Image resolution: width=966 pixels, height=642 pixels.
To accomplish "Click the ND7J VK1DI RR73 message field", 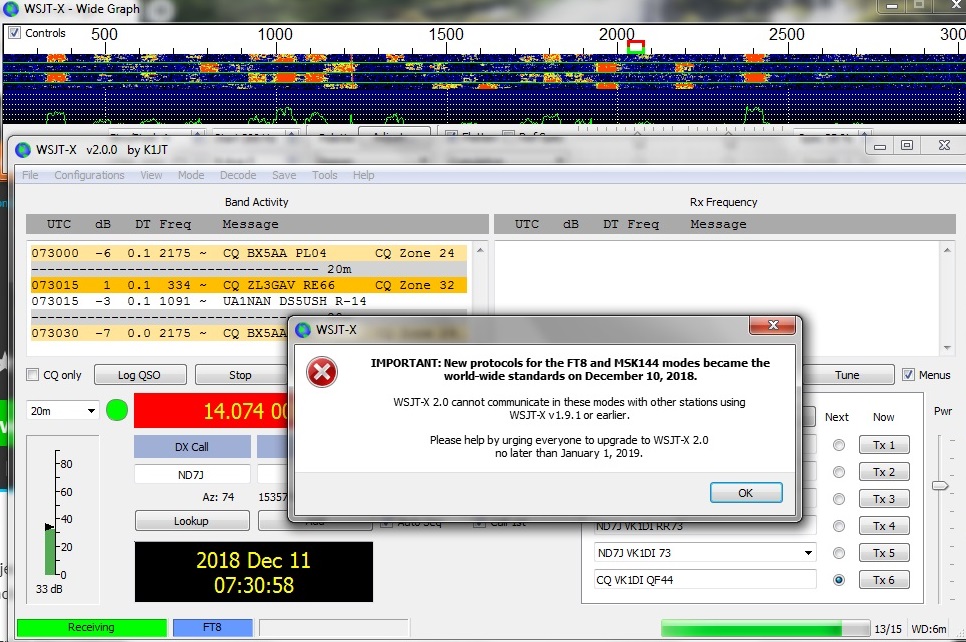I will pos(705,526).
